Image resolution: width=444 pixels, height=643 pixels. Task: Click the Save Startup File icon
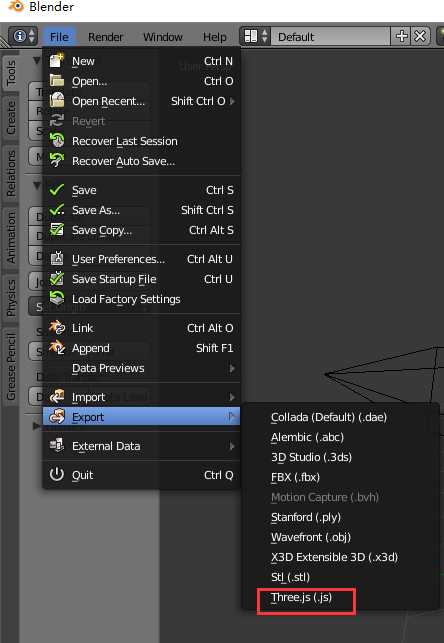coord(57,278)
